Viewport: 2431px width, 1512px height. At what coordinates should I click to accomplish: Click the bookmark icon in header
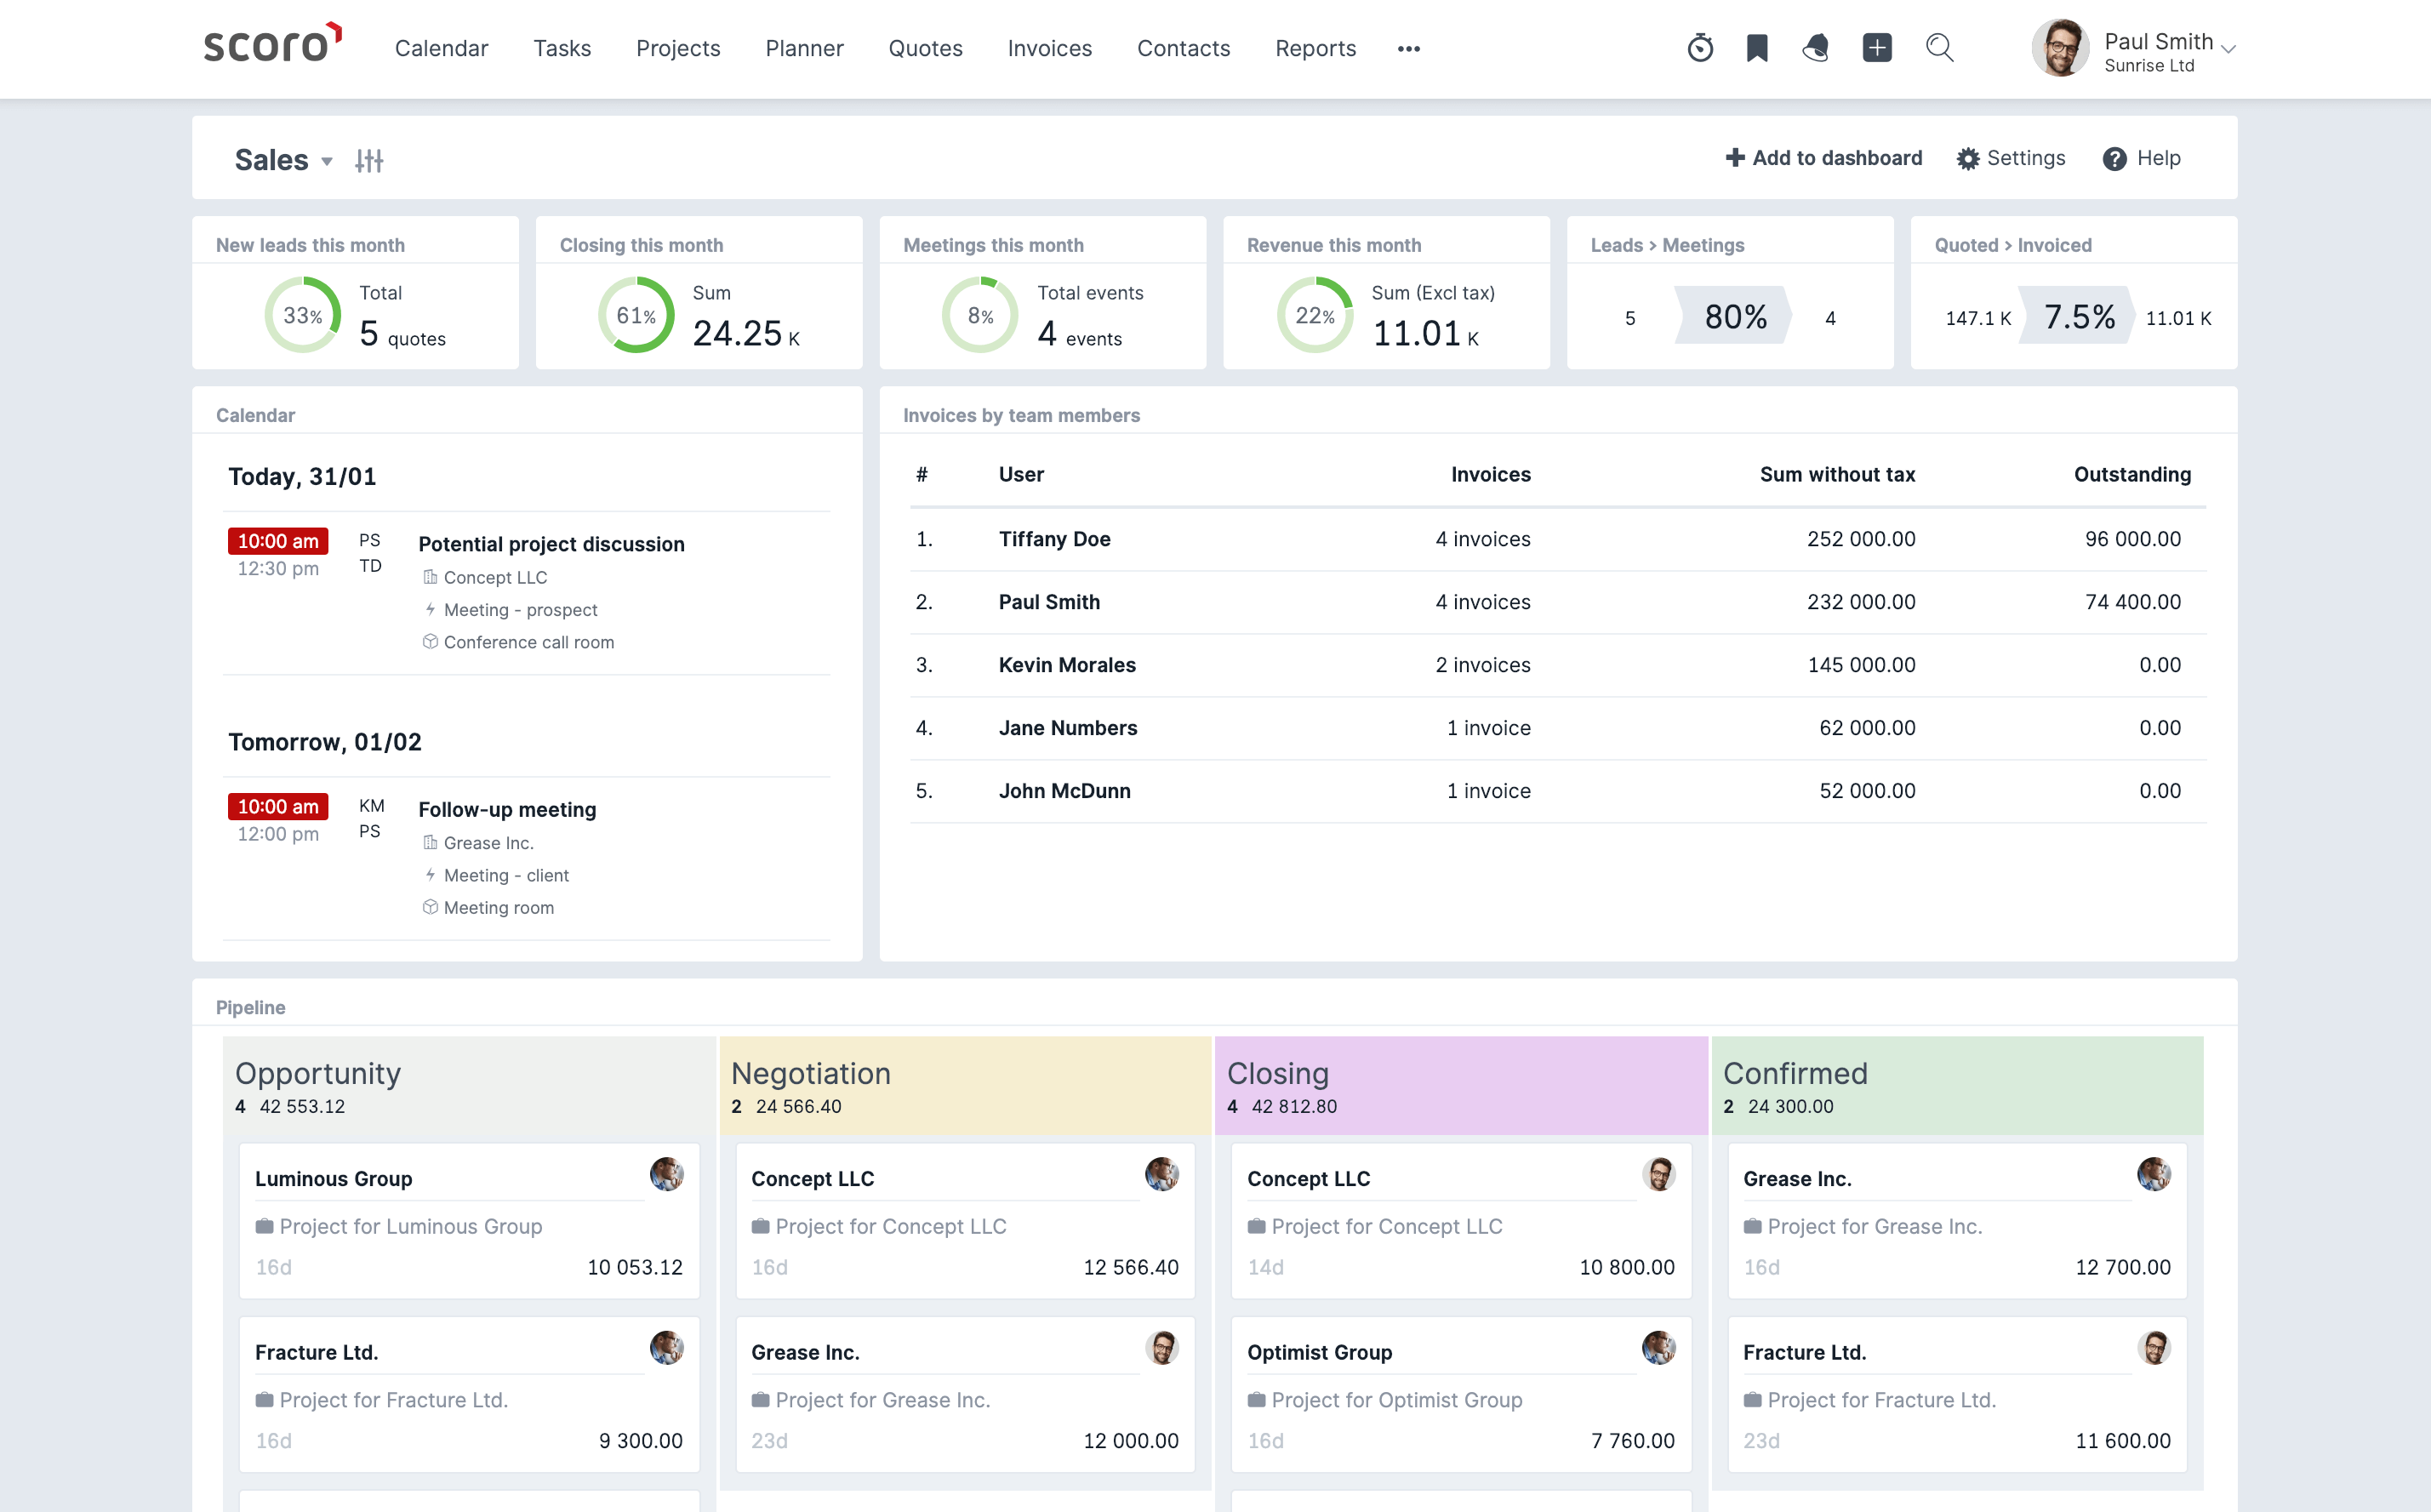click(x=1757, y=48)
